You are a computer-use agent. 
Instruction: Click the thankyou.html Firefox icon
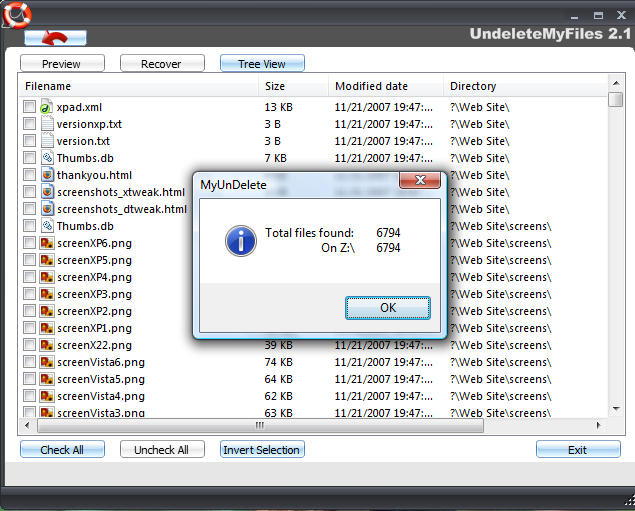tap(47, 175)
